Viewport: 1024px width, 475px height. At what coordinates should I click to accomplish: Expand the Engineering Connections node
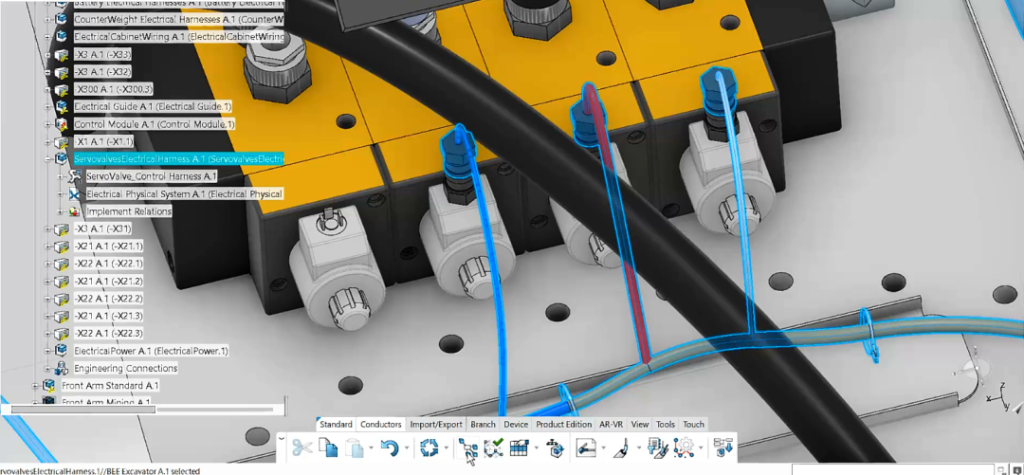pos(48,368)
